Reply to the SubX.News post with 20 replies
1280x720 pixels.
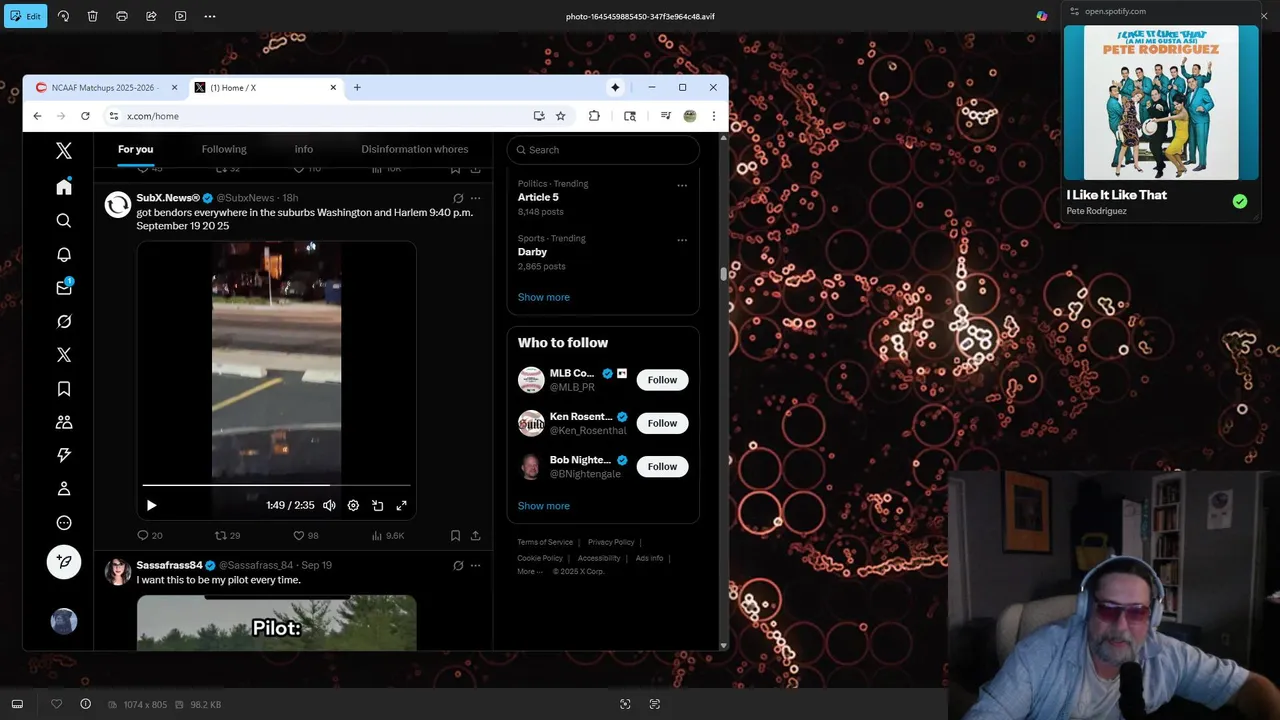(x=150, y=536)
